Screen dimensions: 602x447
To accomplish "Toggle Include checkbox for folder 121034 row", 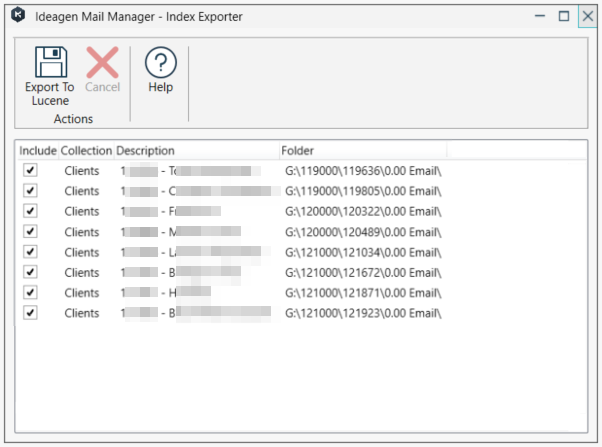I will [30, 252].
